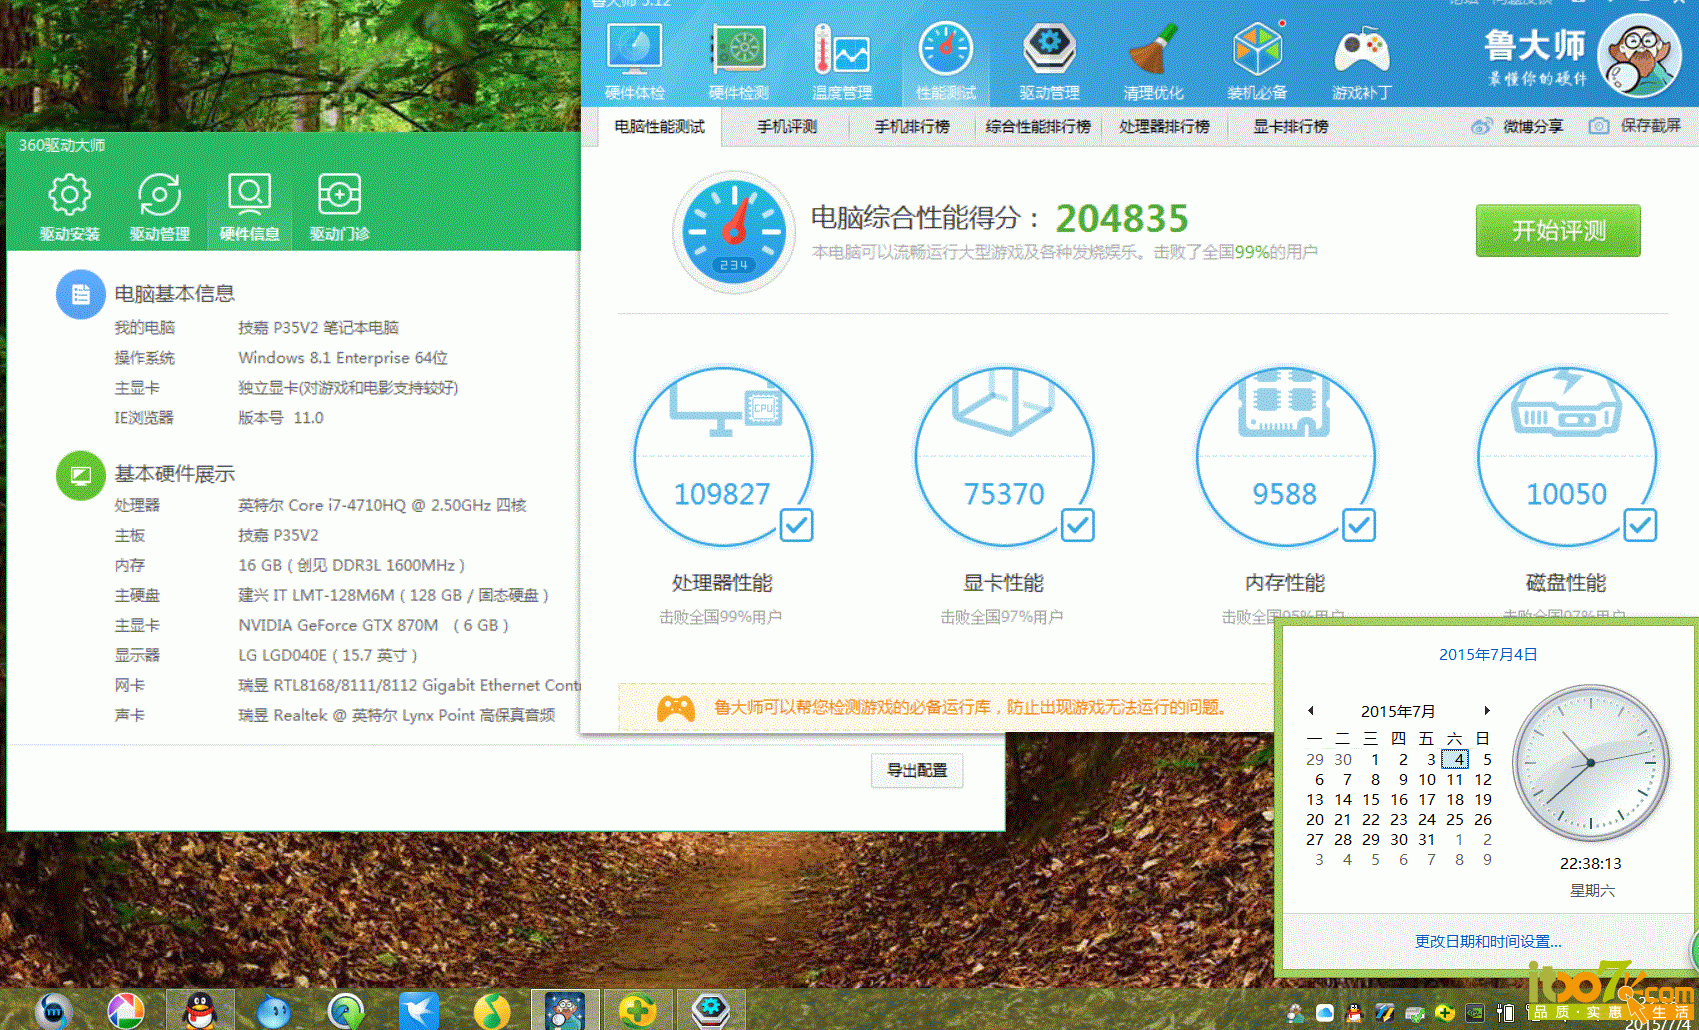The width and height of the screenshot is (1699, 1030).
Task: Select highlighted day 4 in calendar
Action: coord(1456,760)
